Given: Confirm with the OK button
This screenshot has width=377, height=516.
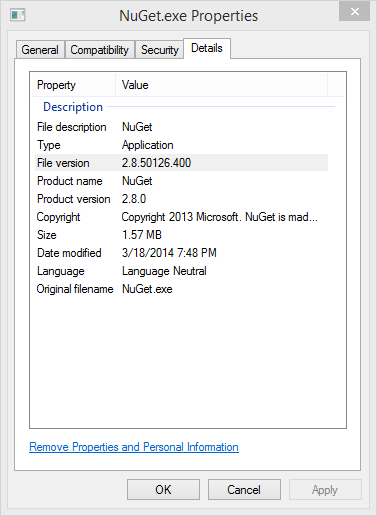Looking at the screenshot, I should pyautogui.click(x=163, y=490).
